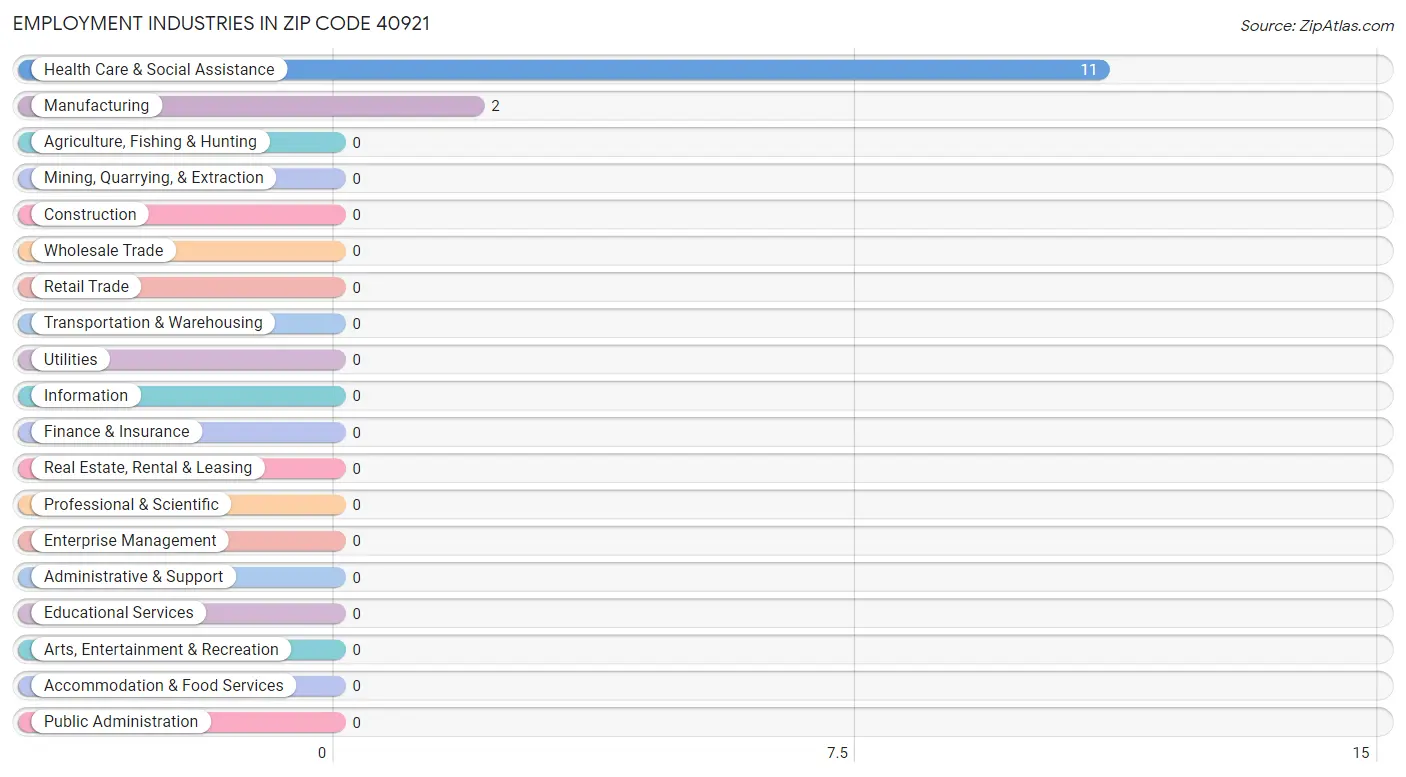
Task: Click the Source: ZipAtlas.com text
Action: [1317, 26]
